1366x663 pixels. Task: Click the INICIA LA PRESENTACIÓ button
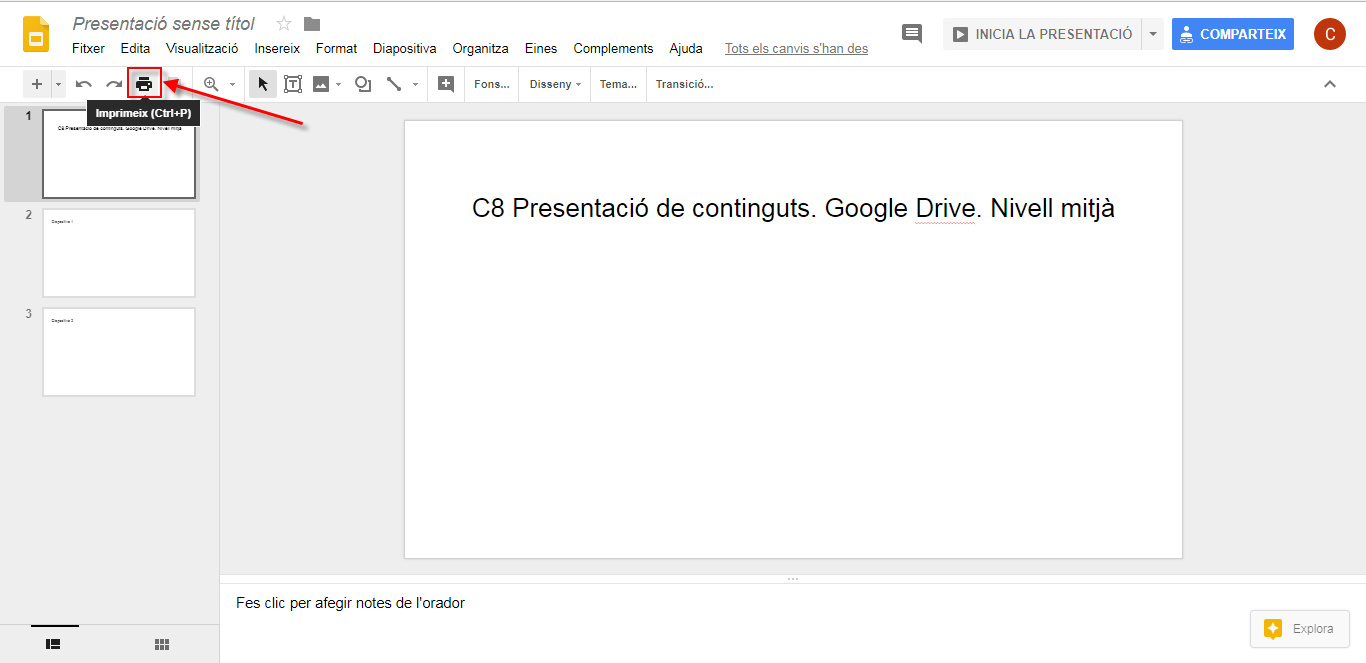[x=1042, y=34]
